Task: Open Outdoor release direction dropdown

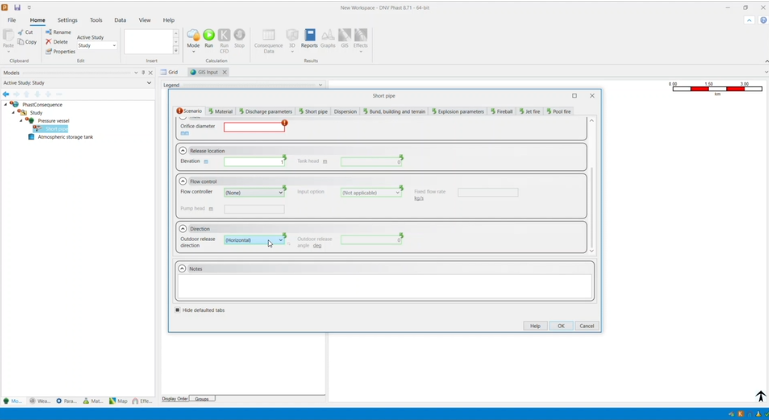Action: coord(254,240)
